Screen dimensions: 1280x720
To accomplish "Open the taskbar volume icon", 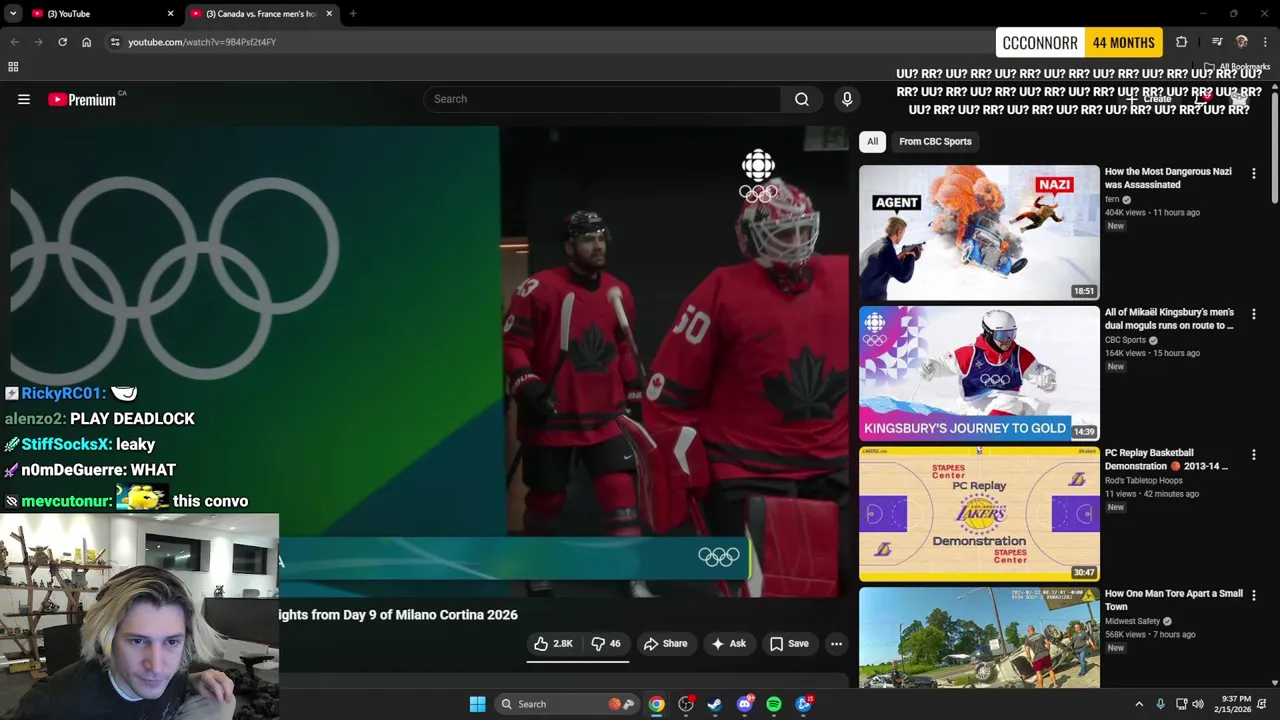I will [x=1198, y=704].
